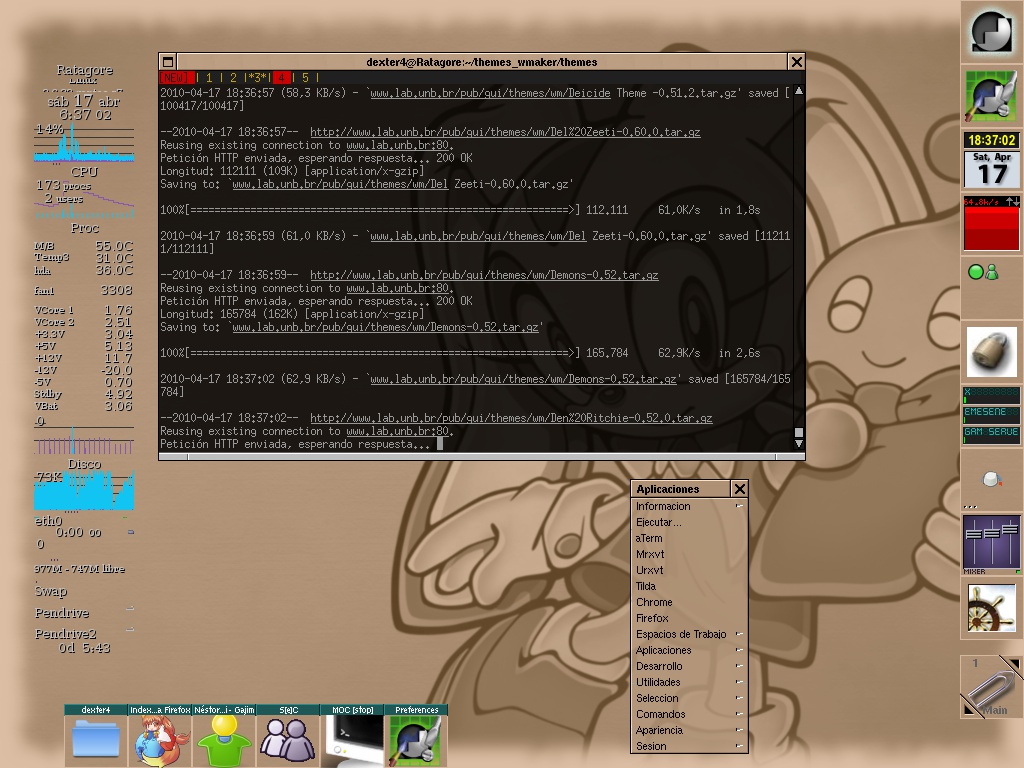Click the EMESENE launcher button dockapp
Viewport: 1024px width, 768px height.
991,413
